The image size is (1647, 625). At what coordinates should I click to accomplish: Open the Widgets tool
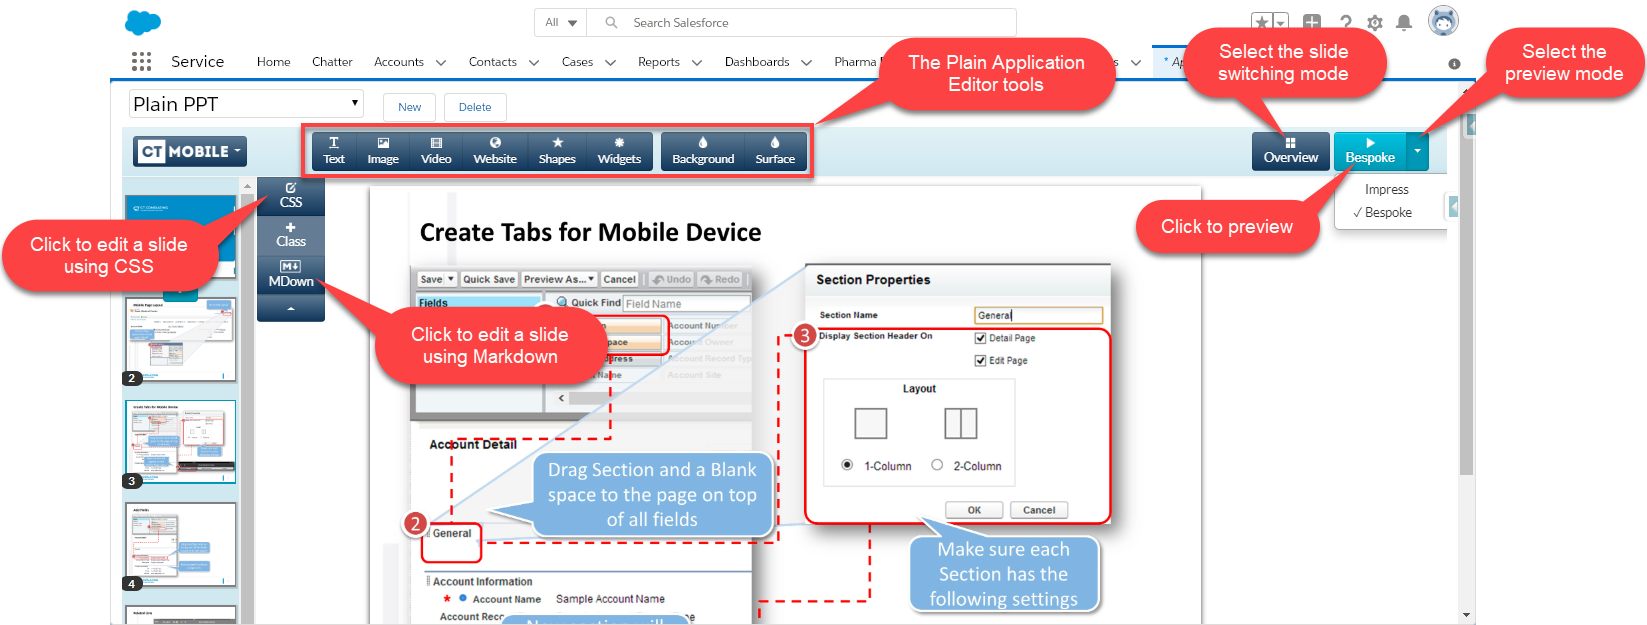619,151
